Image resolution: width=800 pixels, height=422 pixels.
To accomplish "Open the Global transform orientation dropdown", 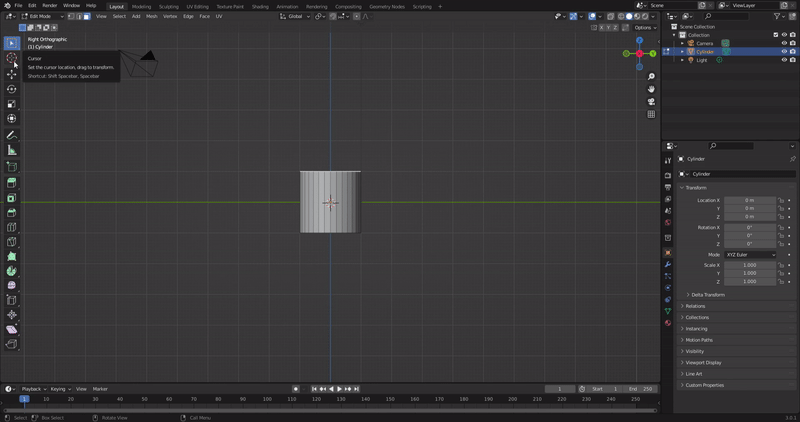I will pos(295,16).
